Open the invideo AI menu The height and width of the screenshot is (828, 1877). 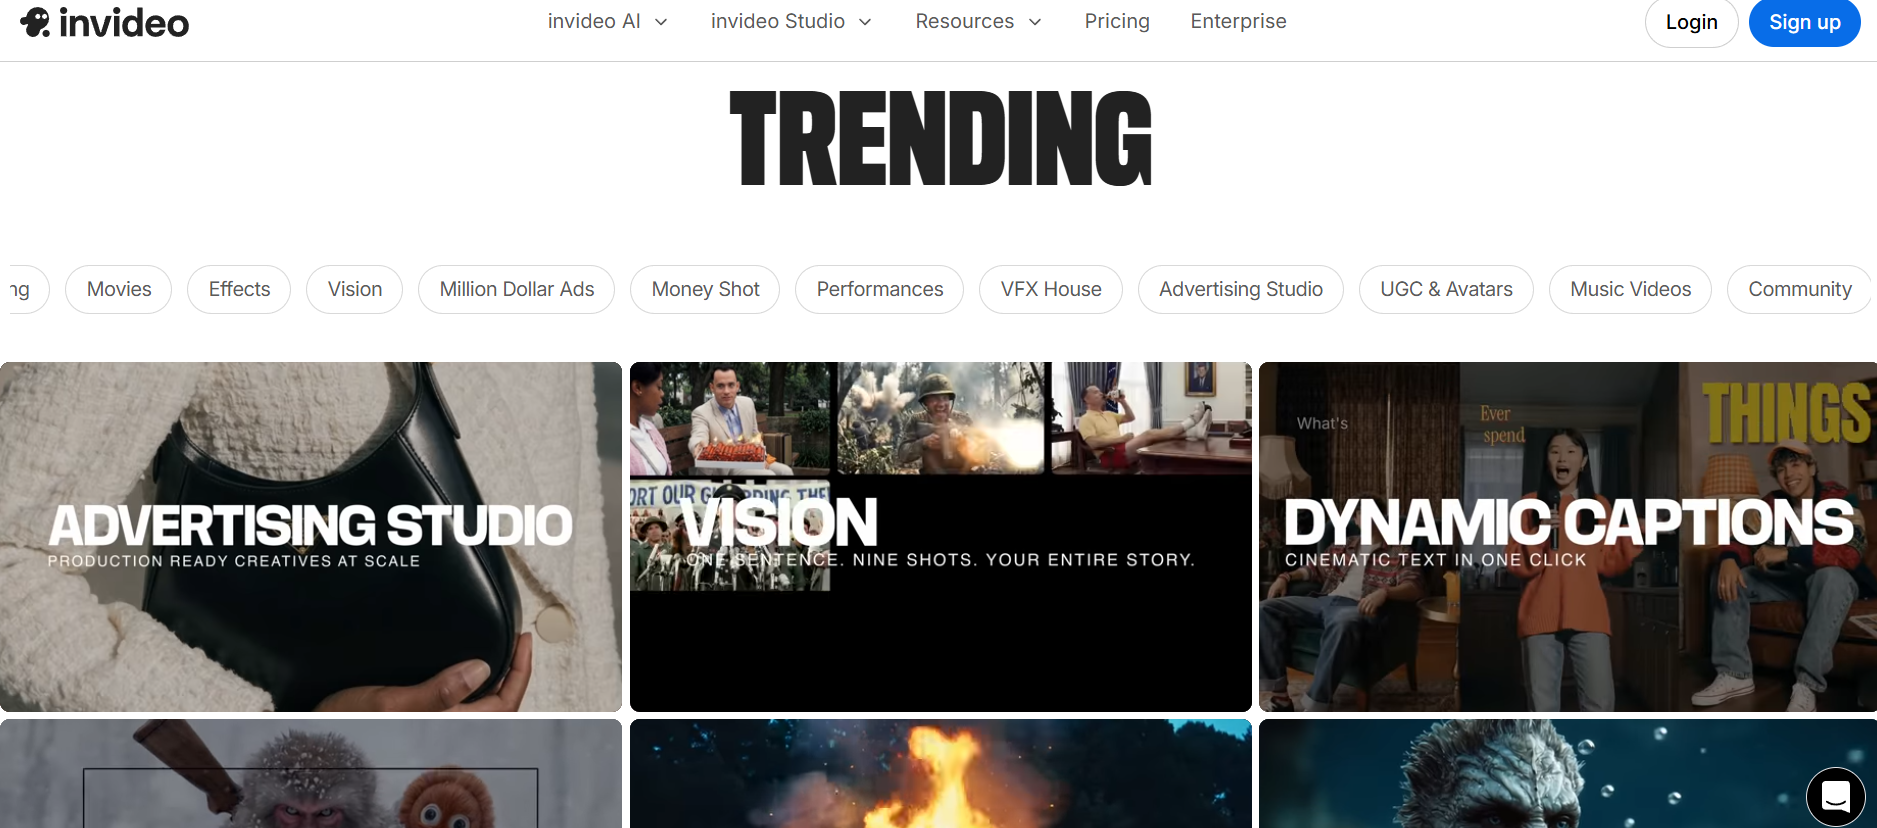(607, 22)
